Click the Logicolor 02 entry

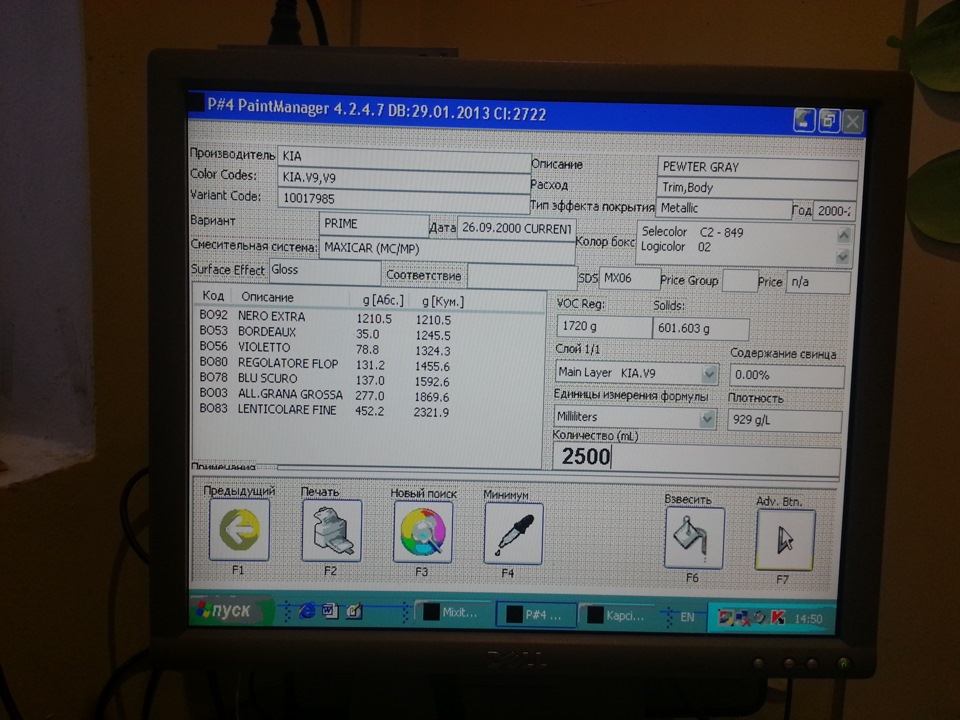(676, 247)
